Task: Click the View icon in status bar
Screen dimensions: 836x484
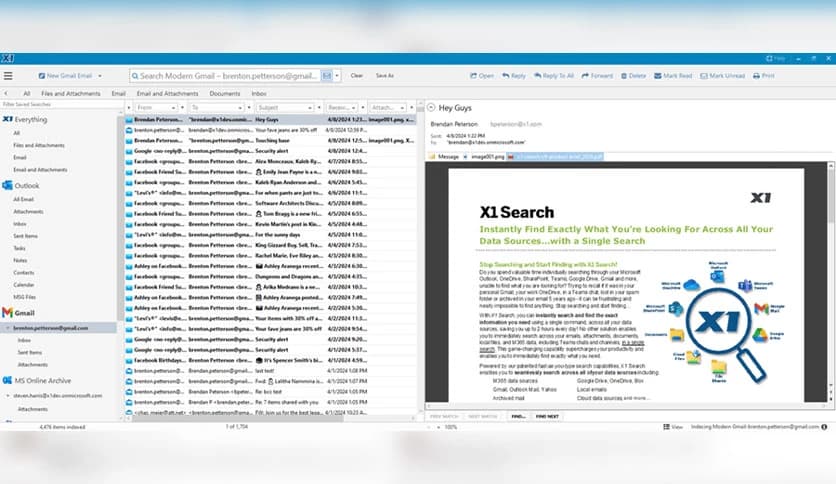Action: click(x=666, y=426)
